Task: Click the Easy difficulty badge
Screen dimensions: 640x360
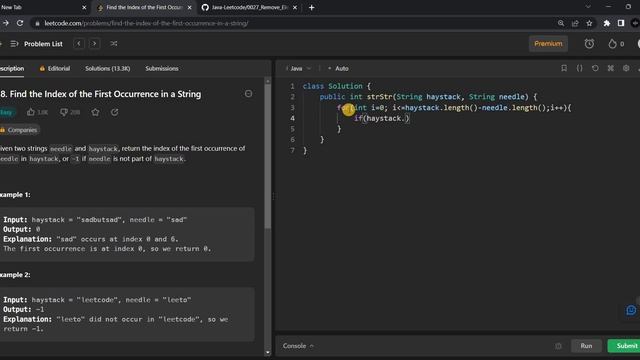Action: (x=7, y=112)
